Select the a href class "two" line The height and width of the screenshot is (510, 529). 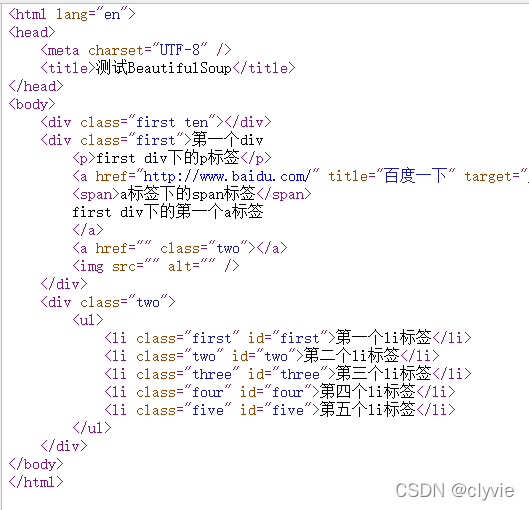180,248
